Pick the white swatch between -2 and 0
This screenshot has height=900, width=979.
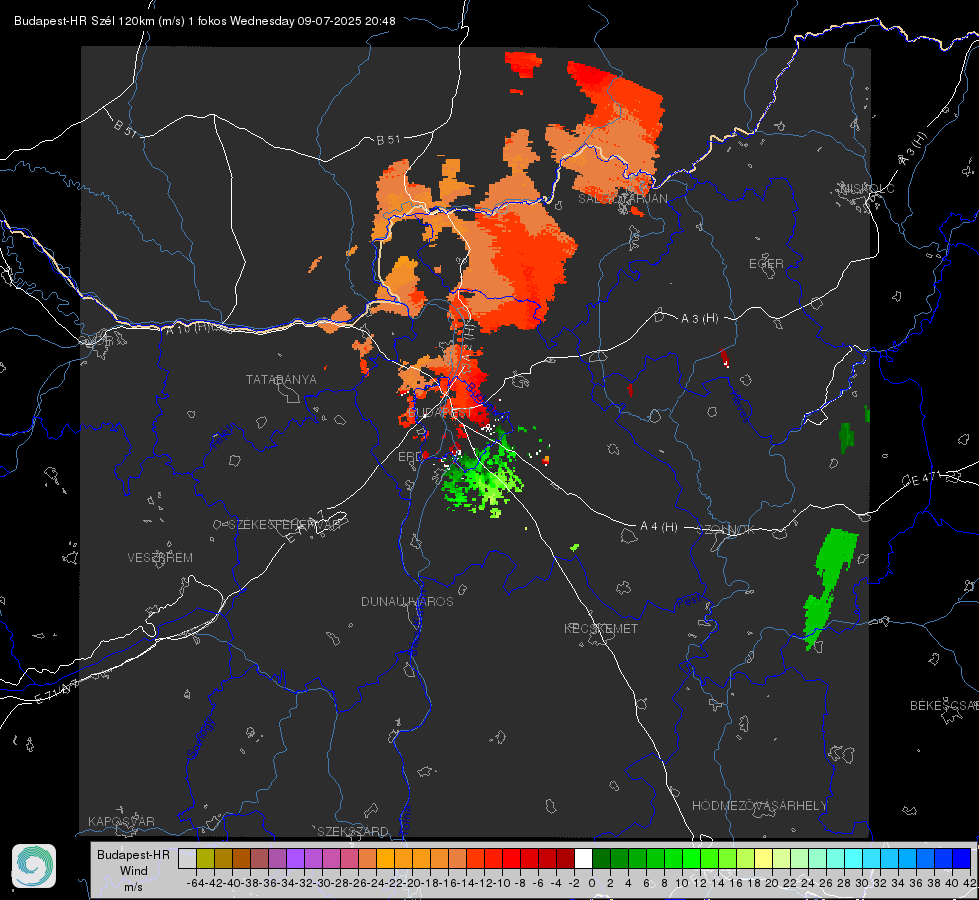click(x=583, y=858)
